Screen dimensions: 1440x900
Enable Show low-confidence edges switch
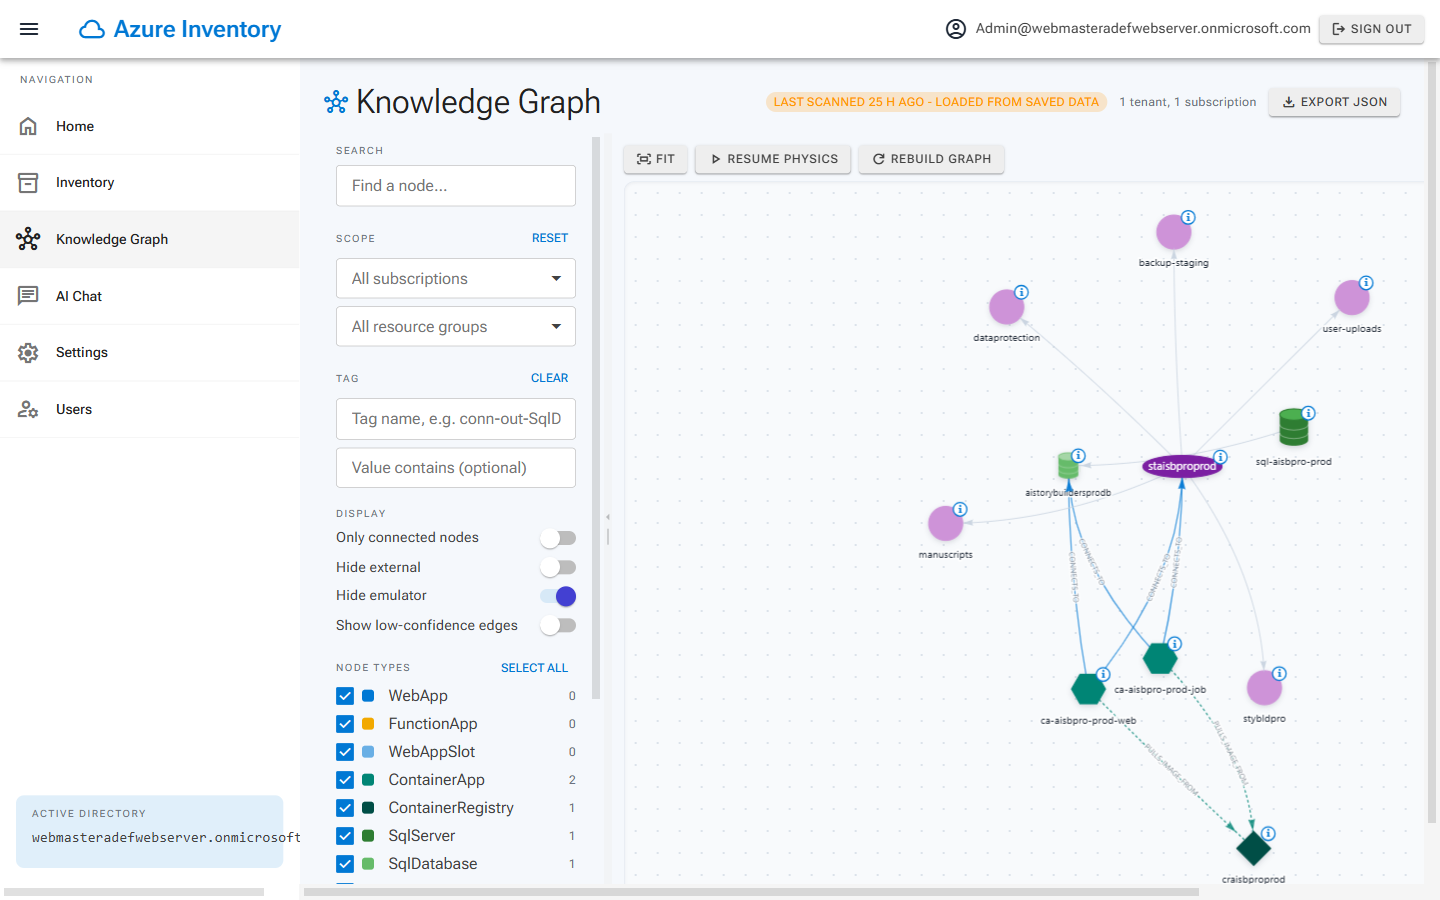tap(558, 626)
